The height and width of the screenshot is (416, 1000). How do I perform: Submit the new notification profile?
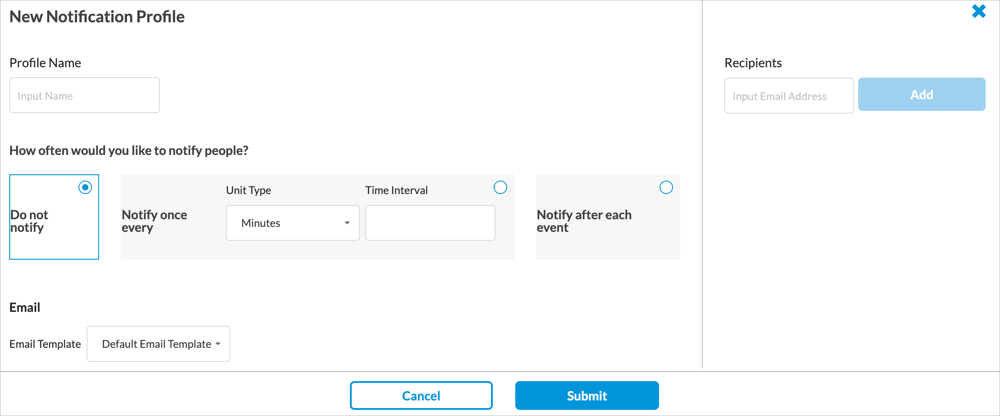(x=587, y=396)
